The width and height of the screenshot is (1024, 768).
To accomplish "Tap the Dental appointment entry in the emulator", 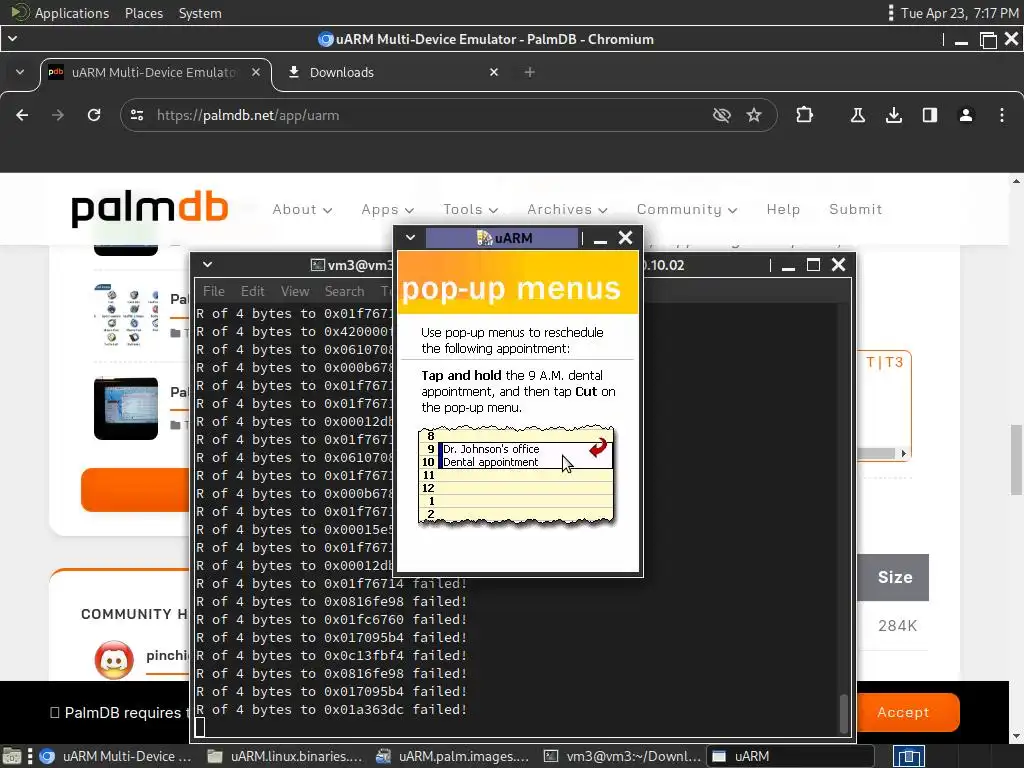I will coord(490,462).
